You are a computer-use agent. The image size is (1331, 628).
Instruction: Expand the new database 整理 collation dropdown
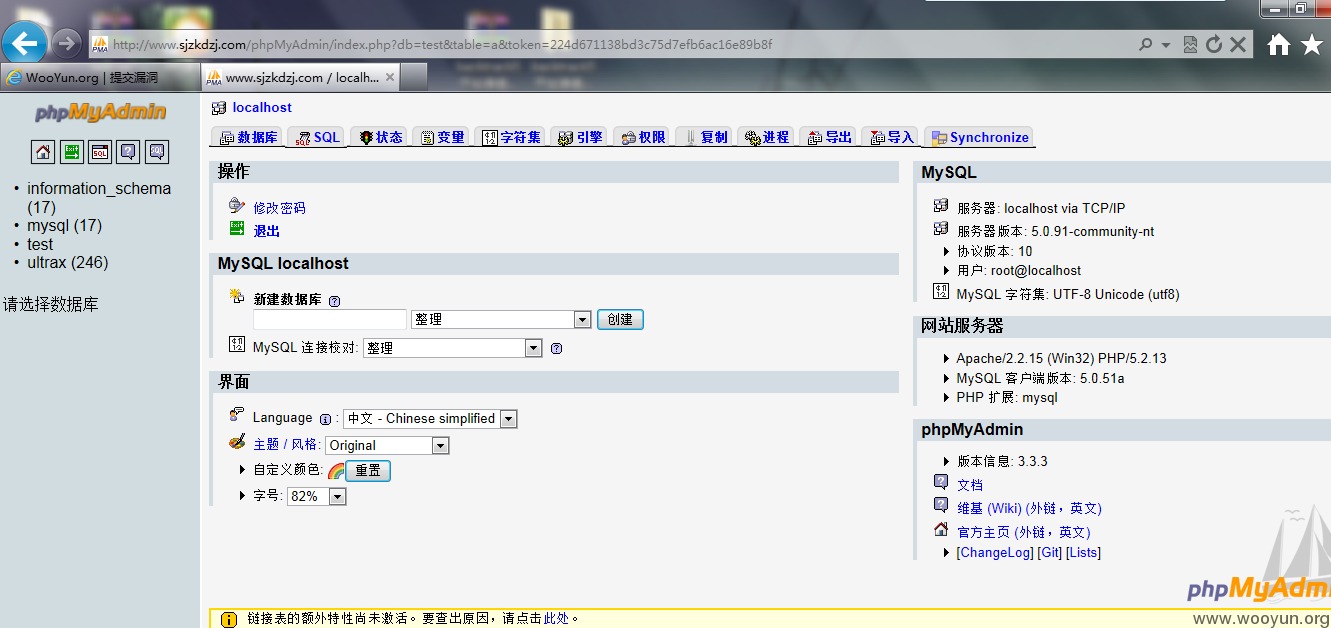[501, 320]
